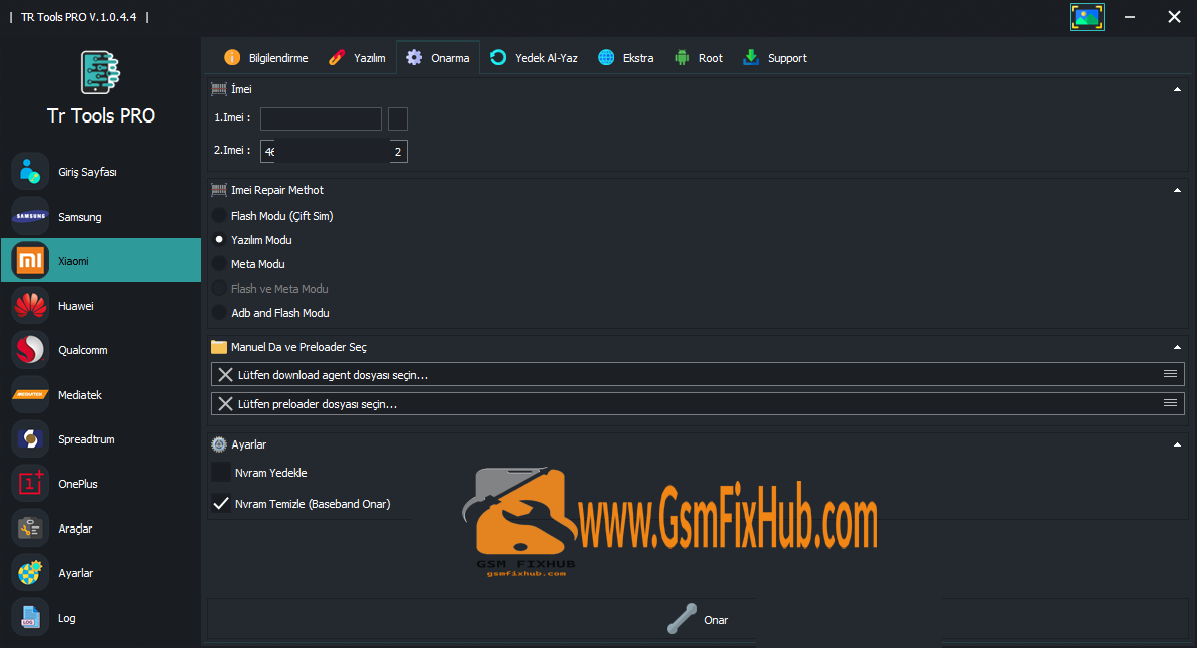Screen dimensions: 1197x648
Task: Select Xiaomi Mi logo icon
Action: (x=30, y=261)
